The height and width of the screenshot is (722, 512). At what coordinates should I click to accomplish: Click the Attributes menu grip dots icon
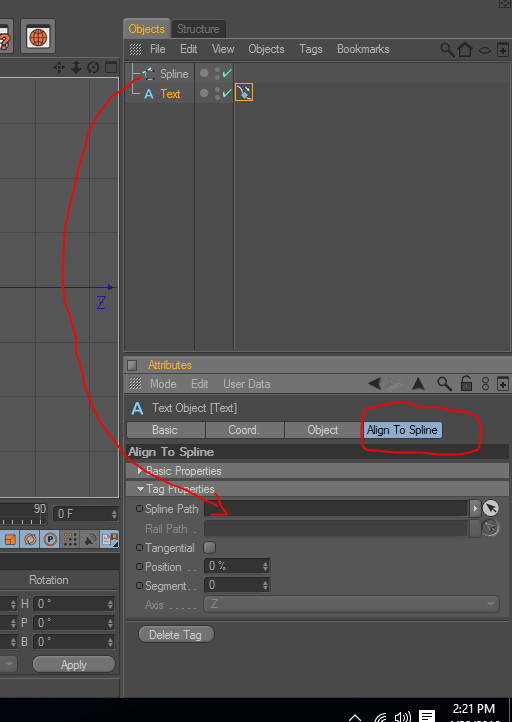(x=135, y=383)
